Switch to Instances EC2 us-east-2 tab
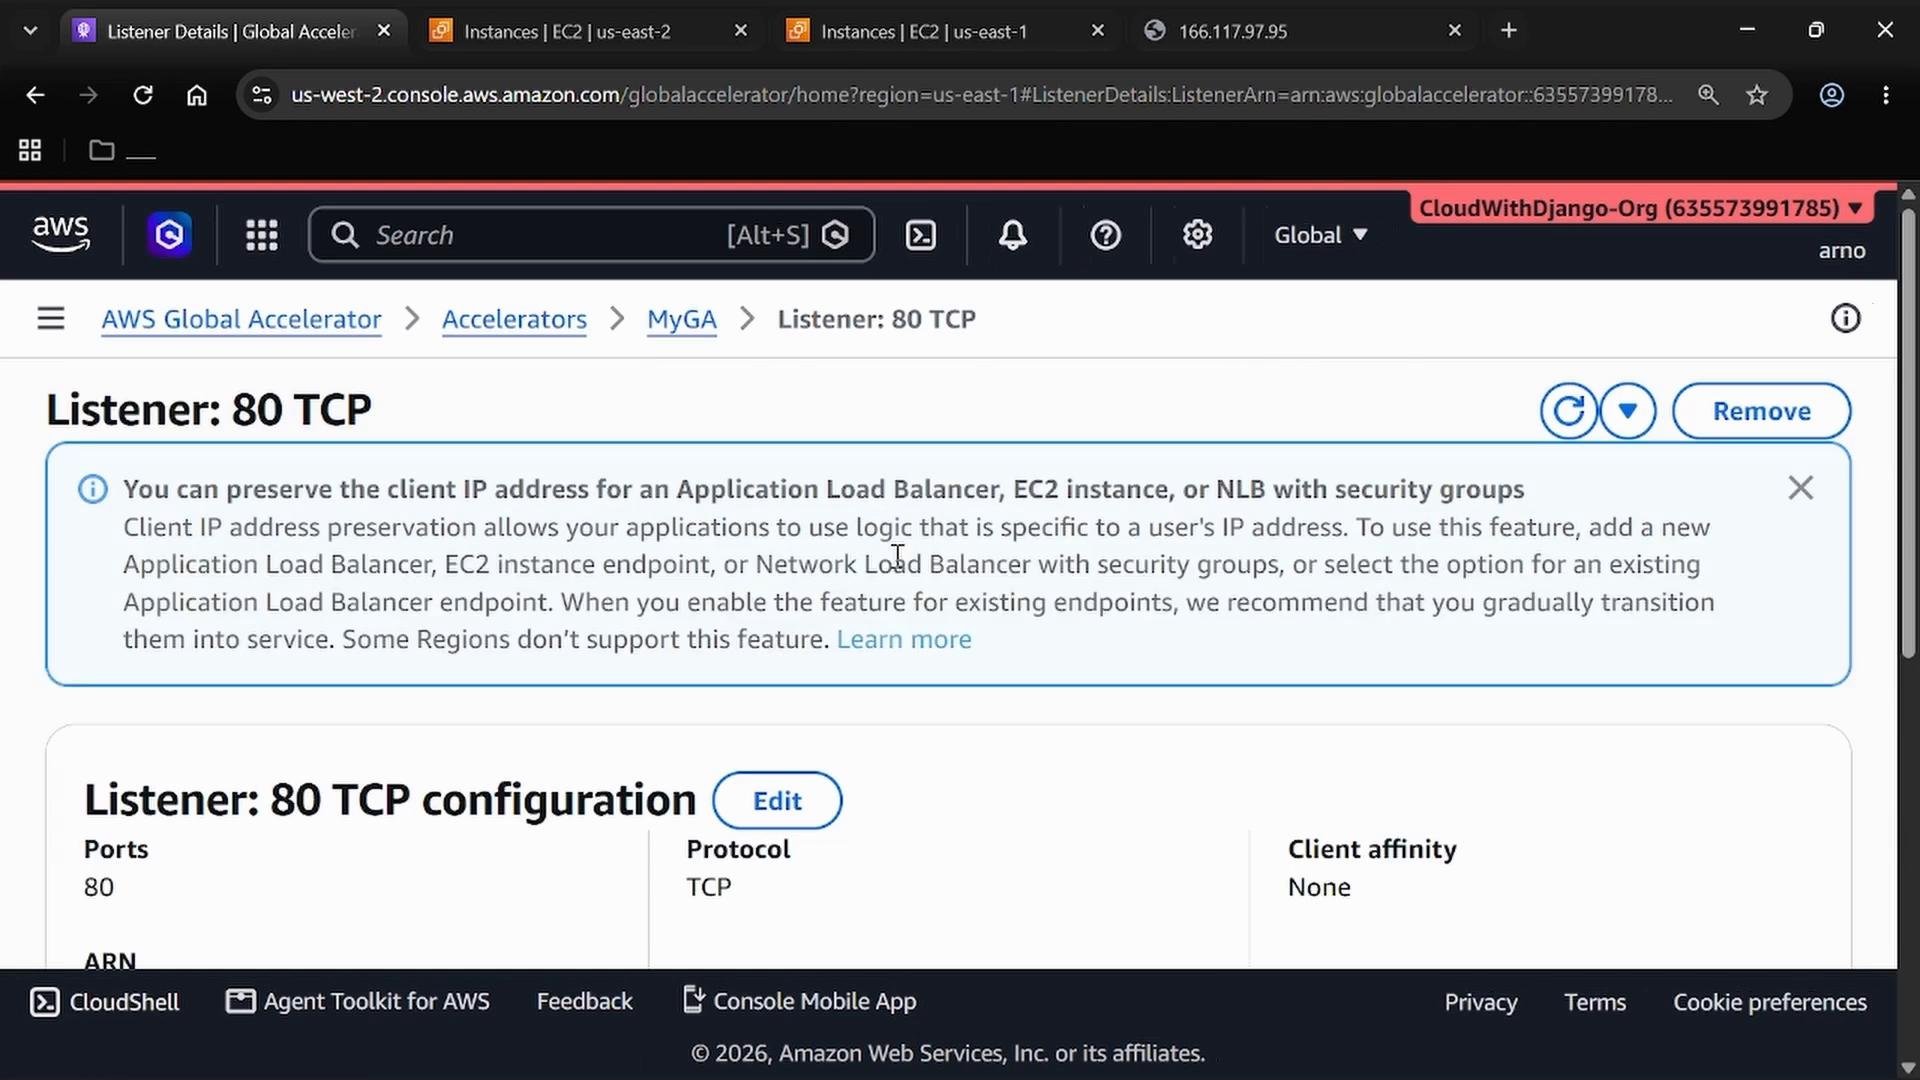This screenshot has width=1920, height=1080. (x=590, y=31)
